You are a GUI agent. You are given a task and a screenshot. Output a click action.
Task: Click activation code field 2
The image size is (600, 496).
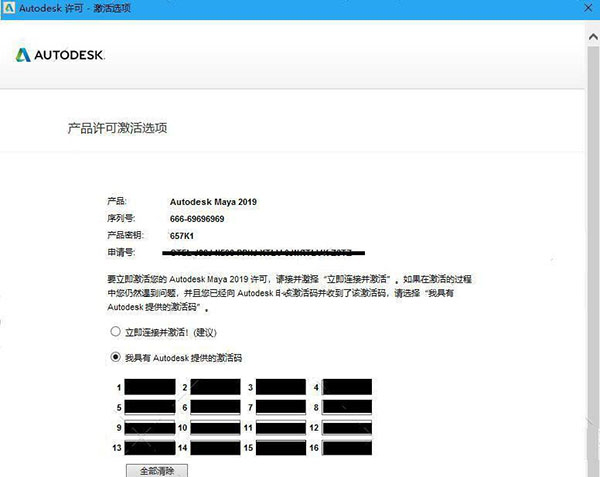click(x=215, y=387)
